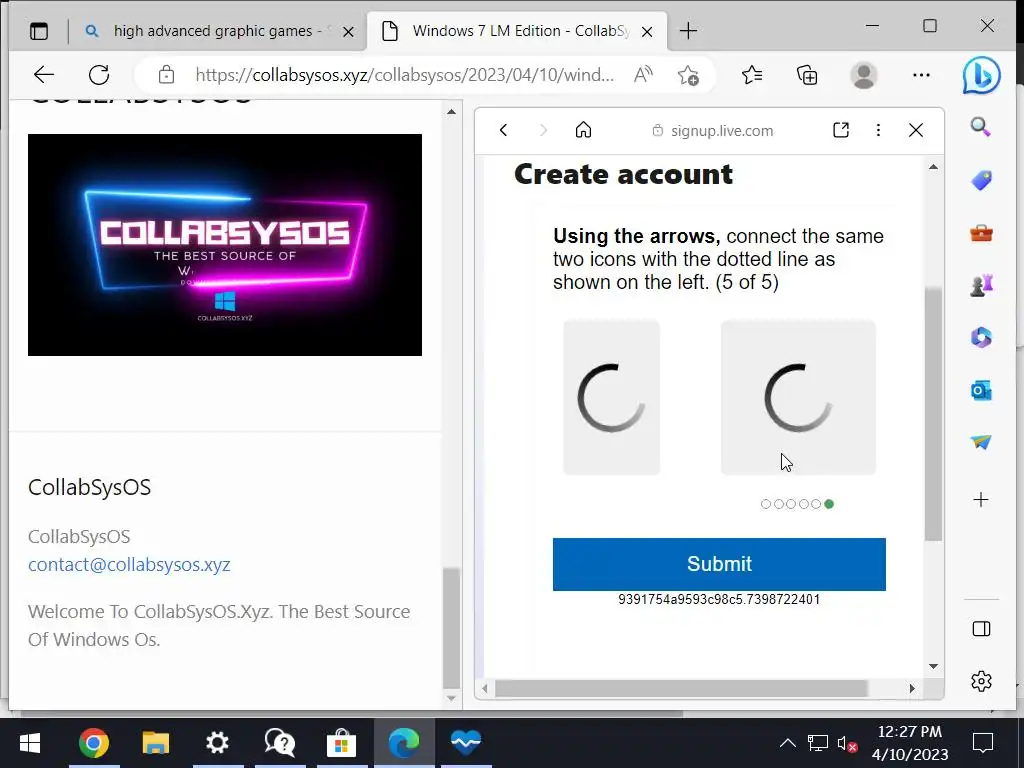Close the 'high advanced graphic games' tab
Image resolution: width=1024 pixels, height=768 pixels.
(x=349, y=31)
